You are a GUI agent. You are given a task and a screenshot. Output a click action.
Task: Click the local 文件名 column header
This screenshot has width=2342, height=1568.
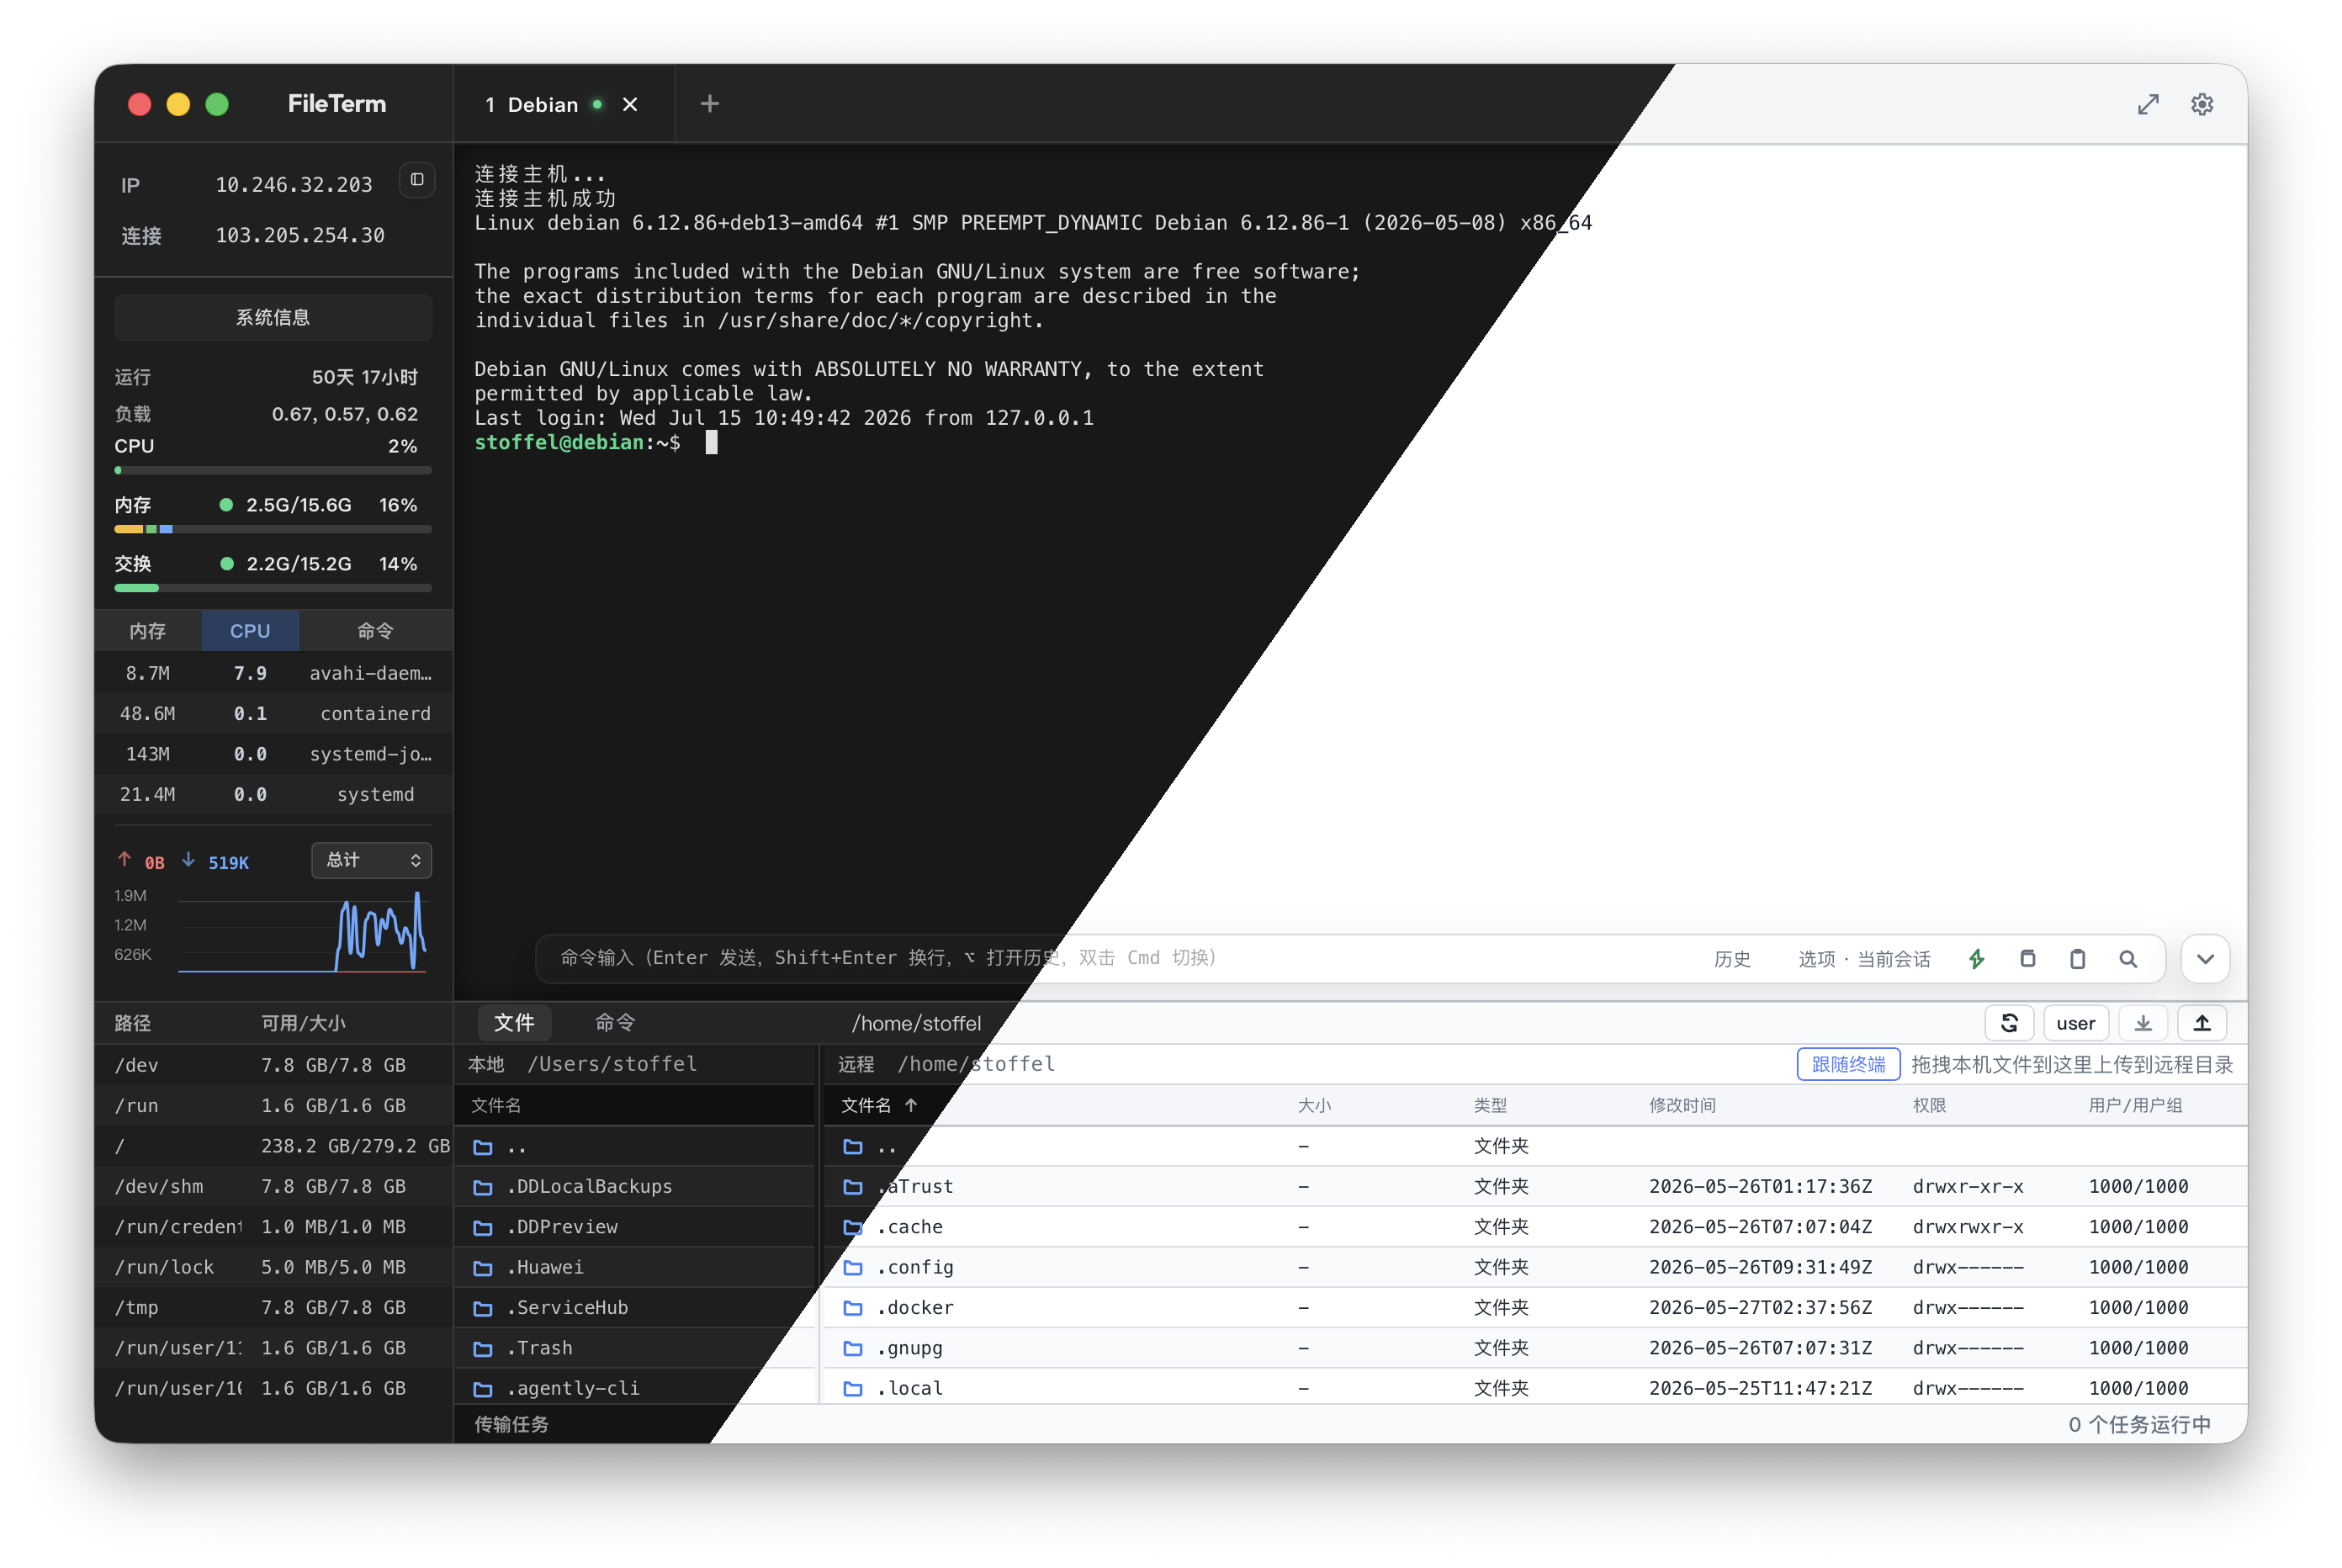point(496,1105)
